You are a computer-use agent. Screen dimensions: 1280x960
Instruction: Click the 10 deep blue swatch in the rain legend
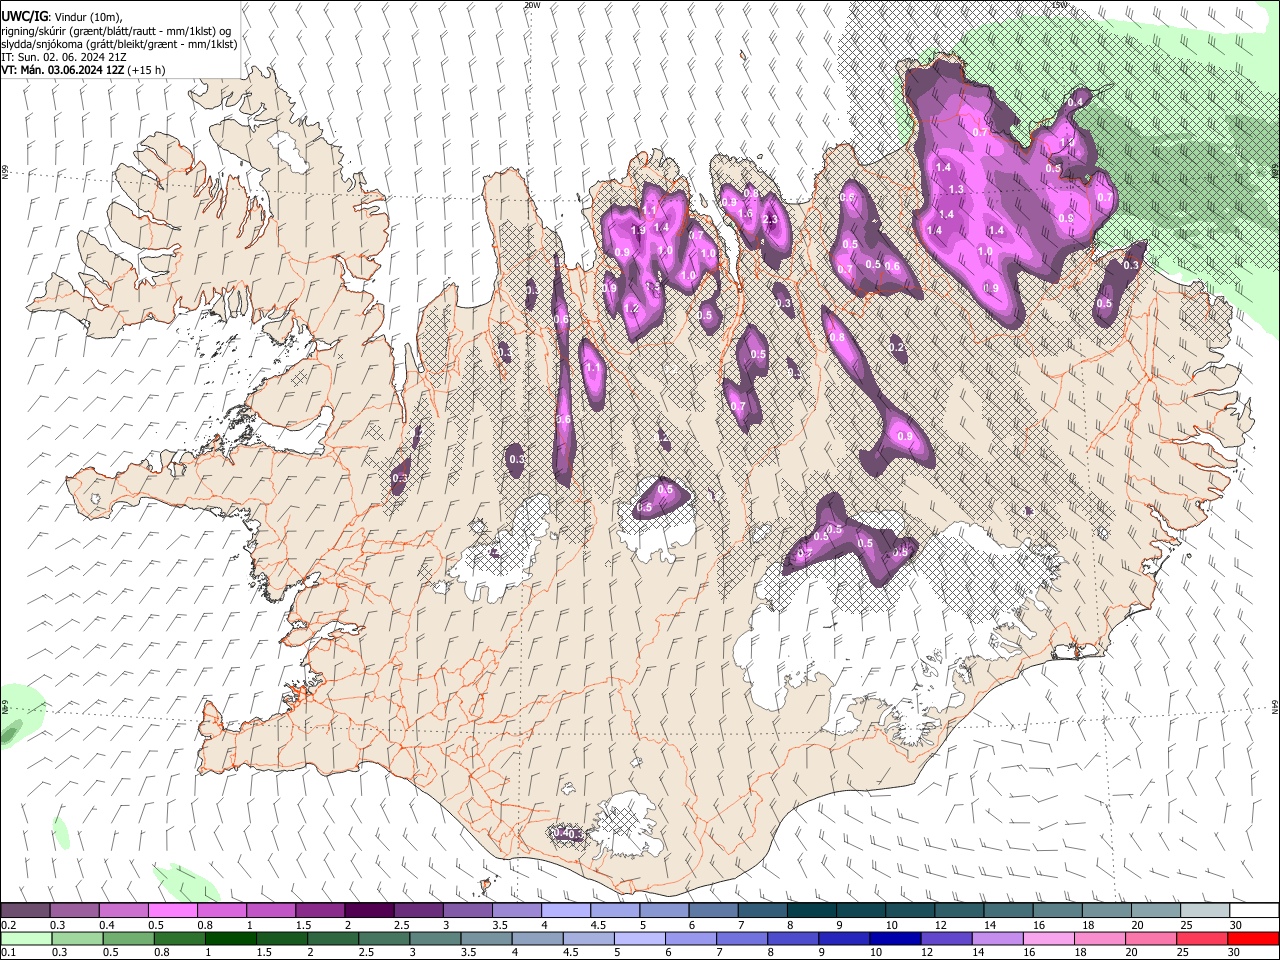[x=895, y=939]
